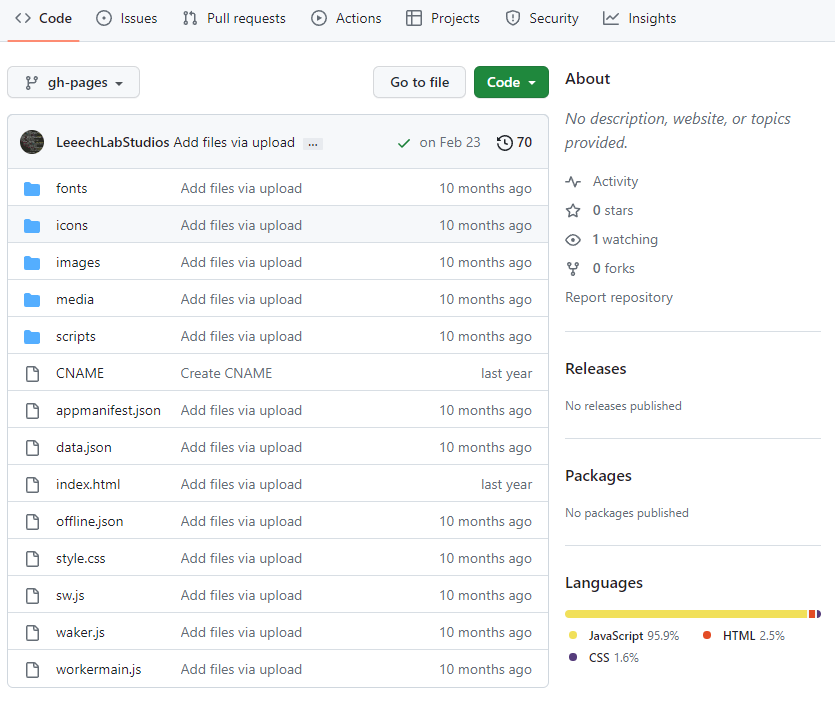
Task: Open offline.json file name
Action: click(89, 521)
